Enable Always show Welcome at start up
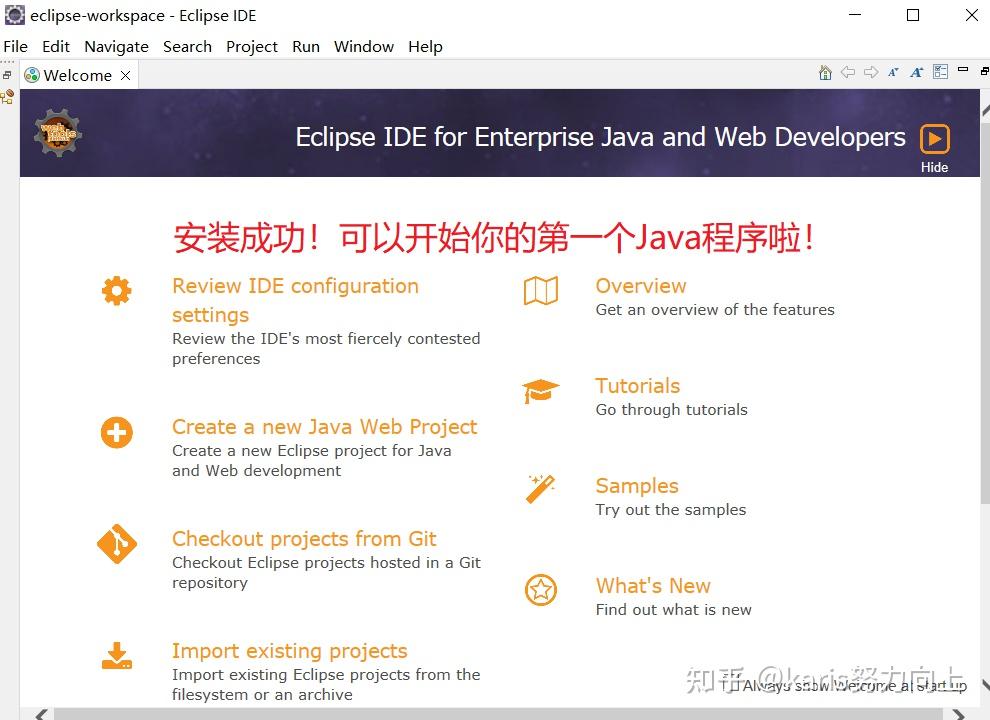Screen dimensions: 990x720 (733, 686)
